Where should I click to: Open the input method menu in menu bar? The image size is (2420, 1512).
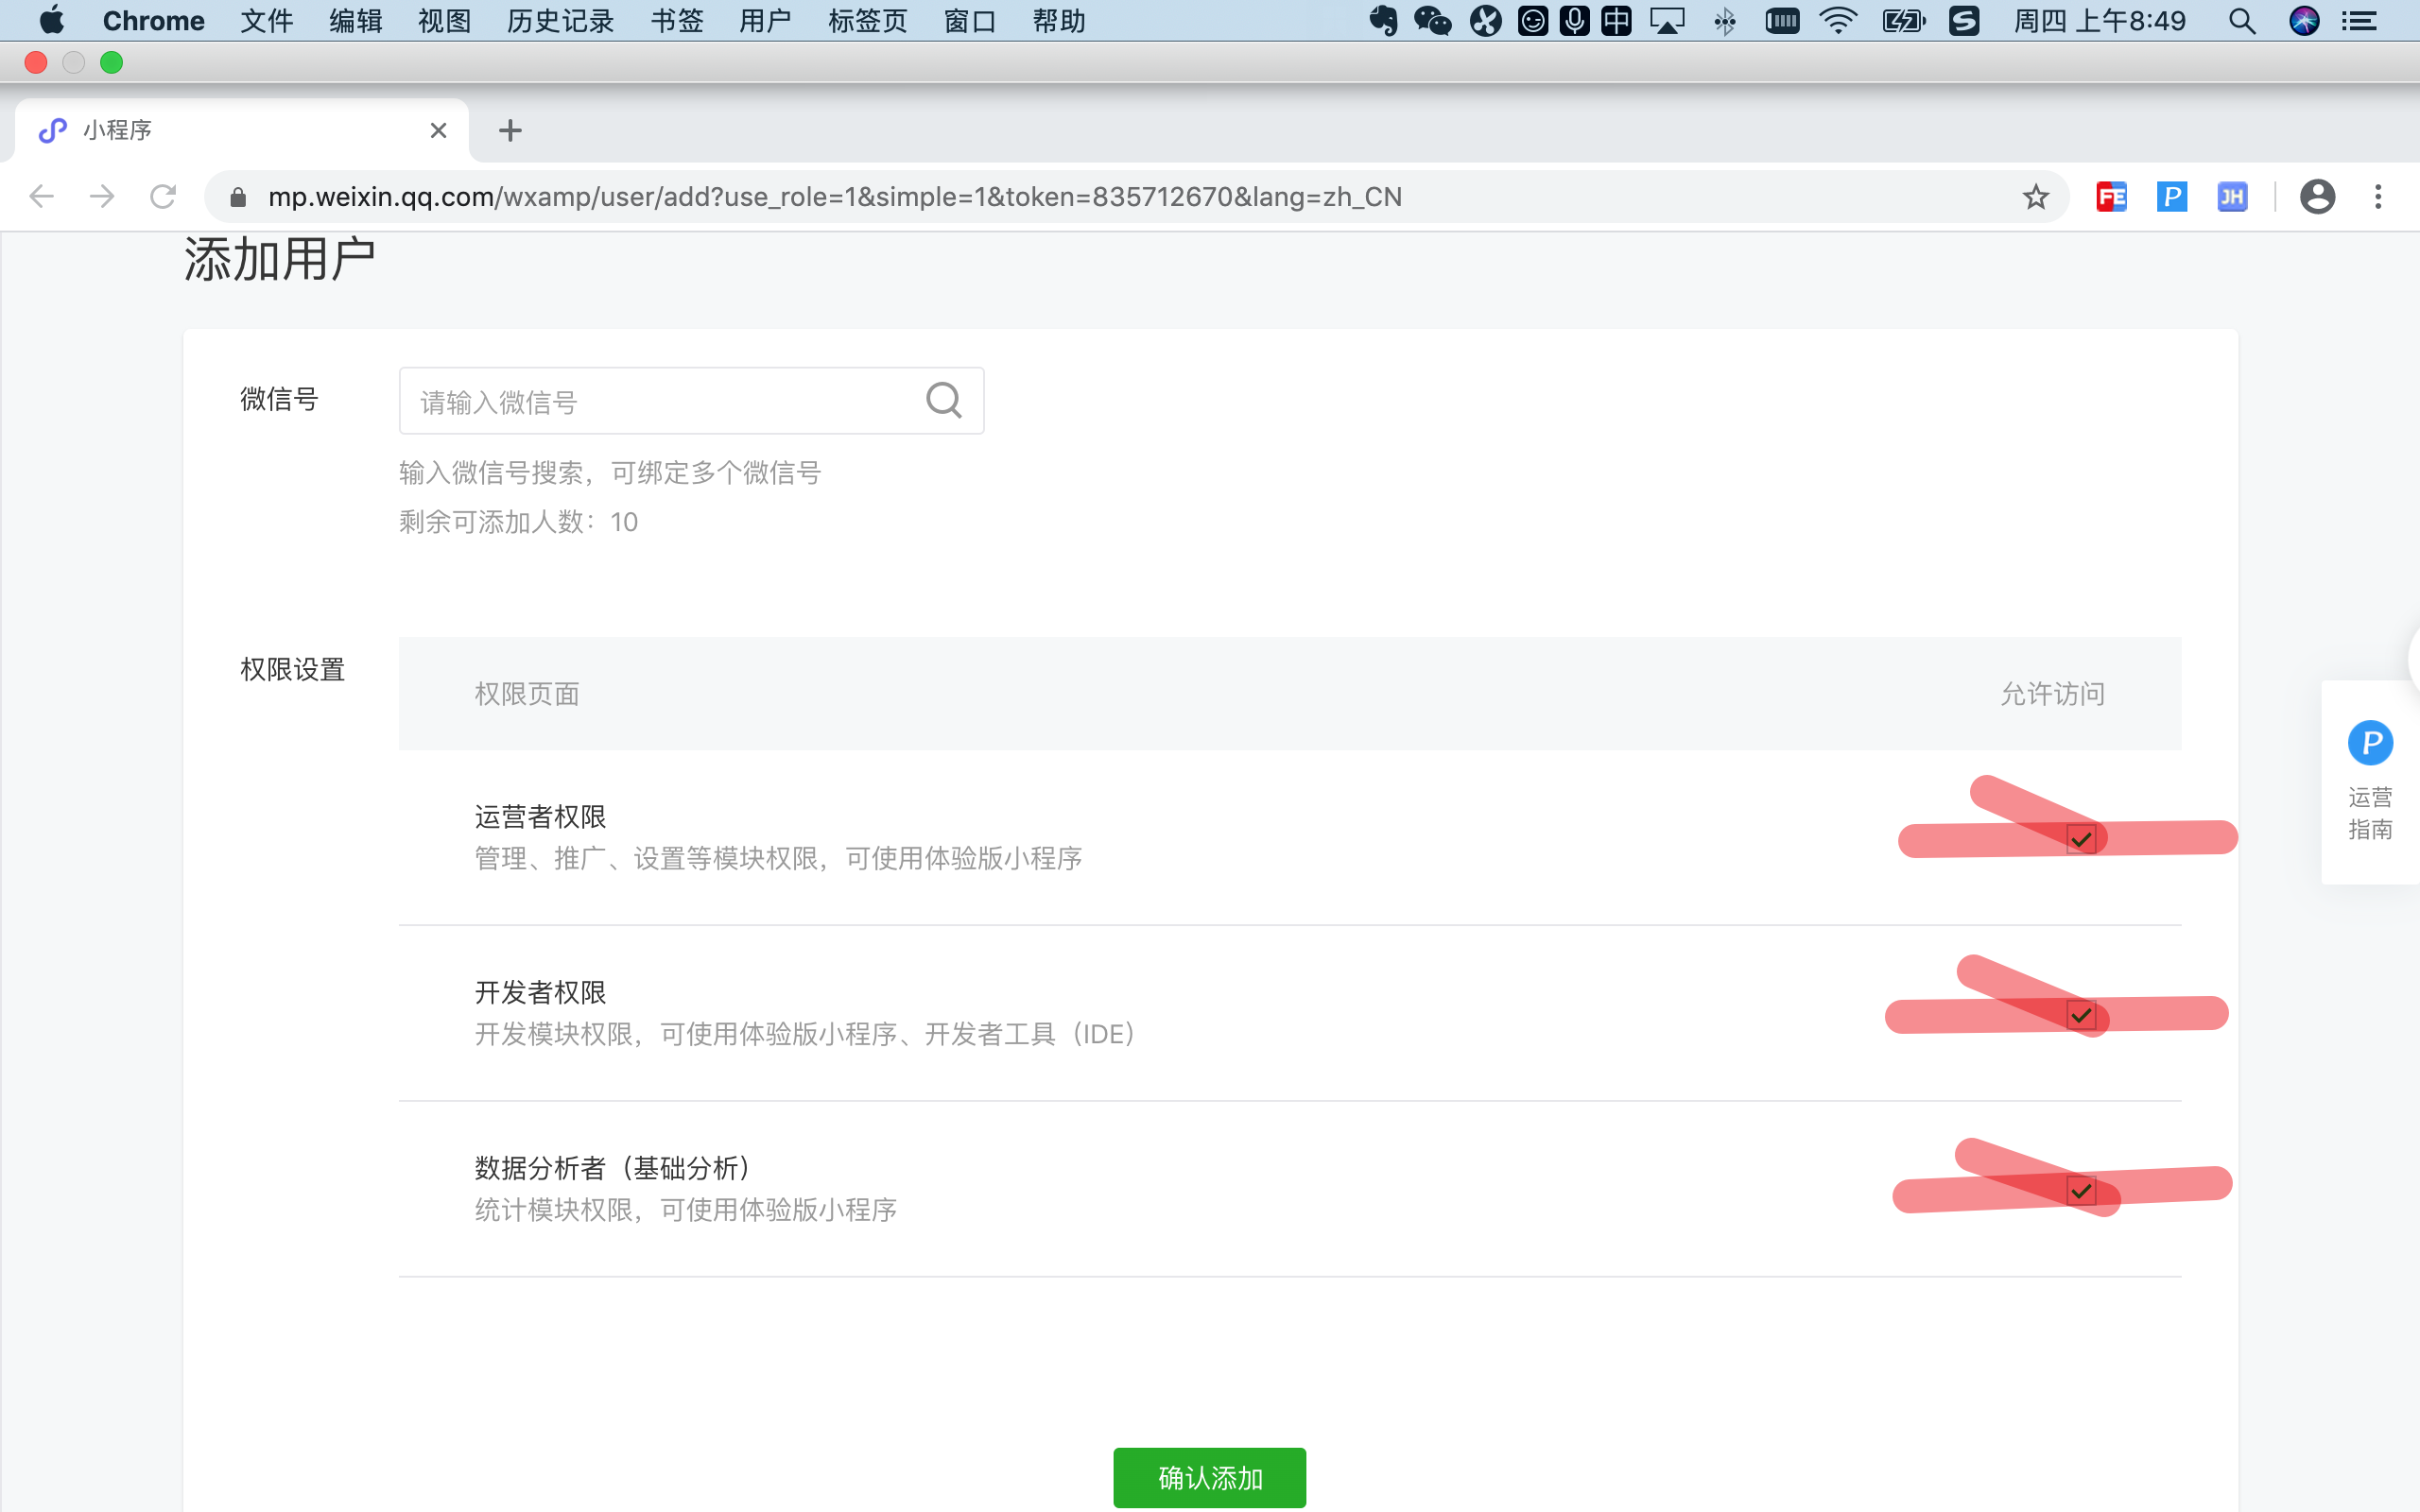(x=1616, y=21)
